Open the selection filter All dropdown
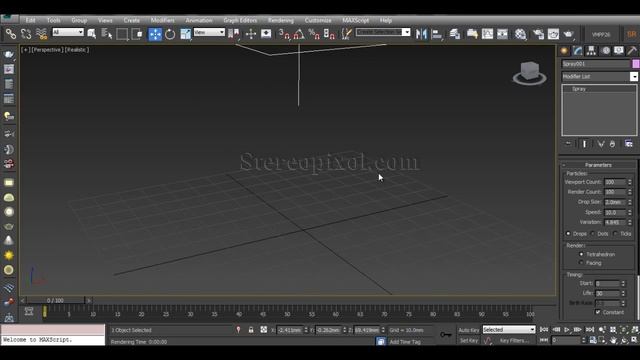Viewport: 640px width, 360px height. tap(68, 32)
